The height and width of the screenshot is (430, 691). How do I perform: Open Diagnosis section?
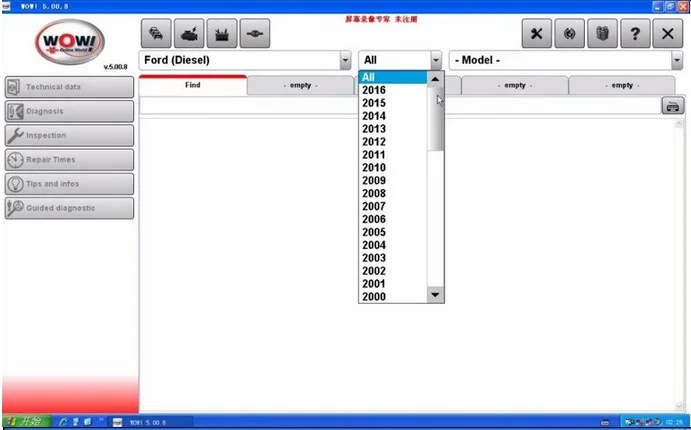69,111
